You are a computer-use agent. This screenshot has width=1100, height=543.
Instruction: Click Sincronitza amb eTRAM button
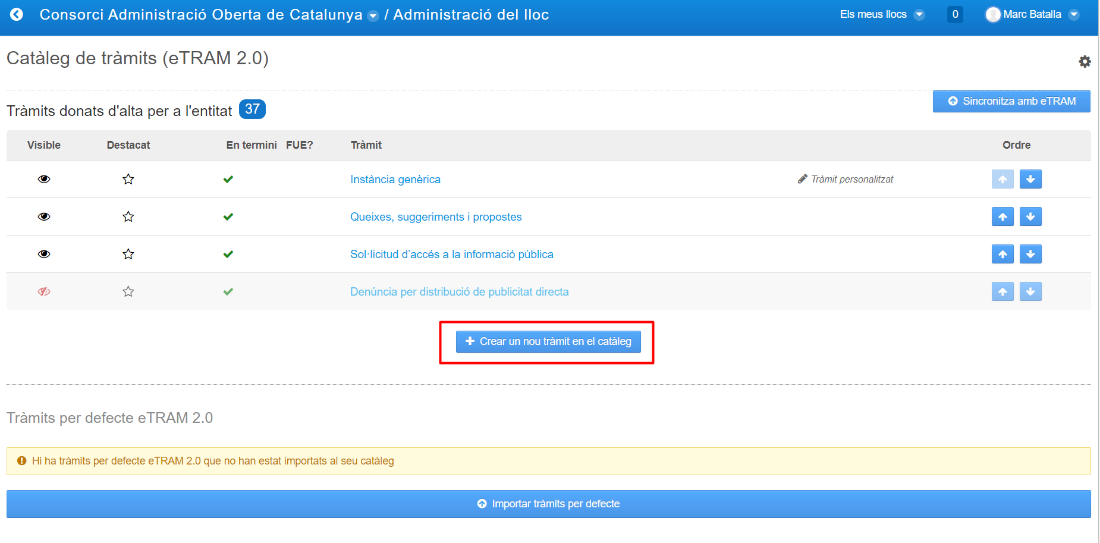coord(1012,101)
